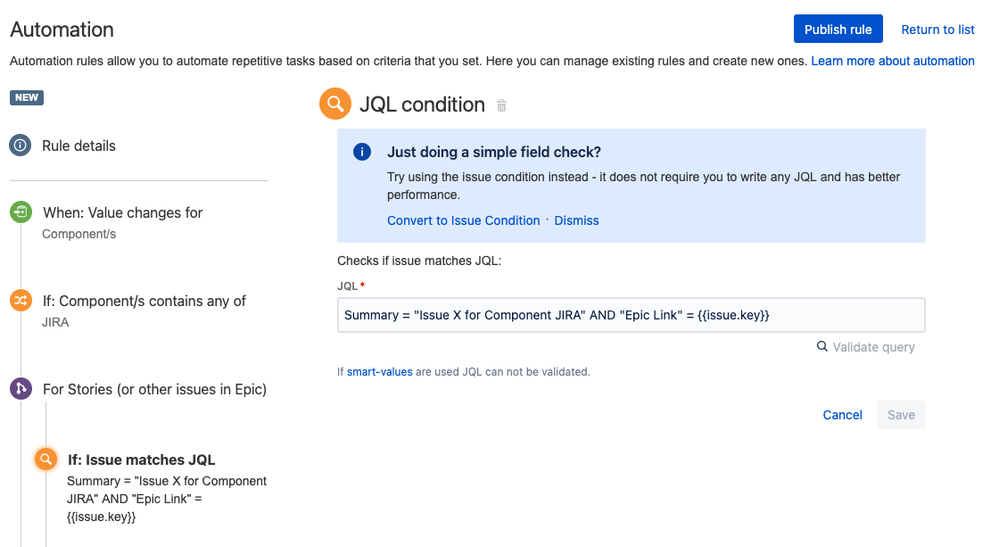The height and width of the screenshot is (547, 999).
Task: Click the magnifier icon next to Validate query
Action: [x=822, y=347]
